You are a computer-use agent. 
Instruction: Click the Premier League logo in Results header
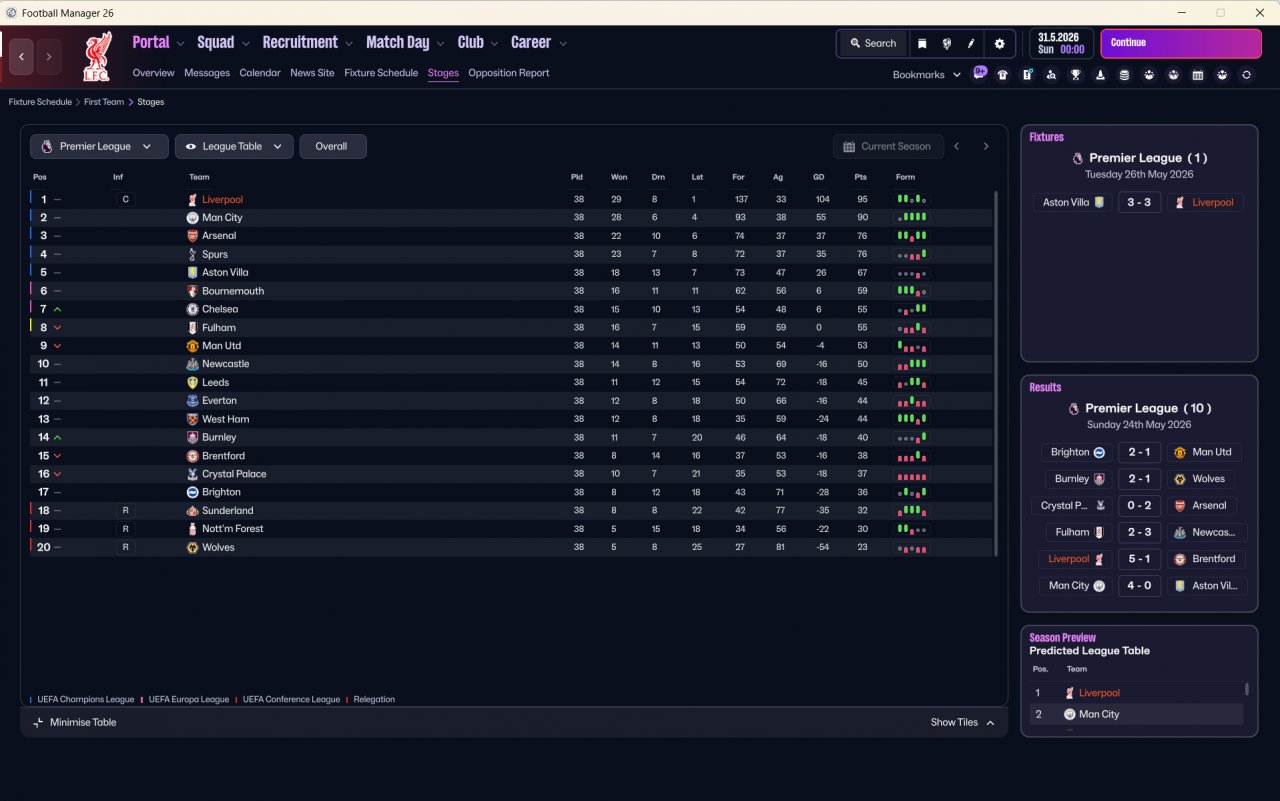(1074, 408)
